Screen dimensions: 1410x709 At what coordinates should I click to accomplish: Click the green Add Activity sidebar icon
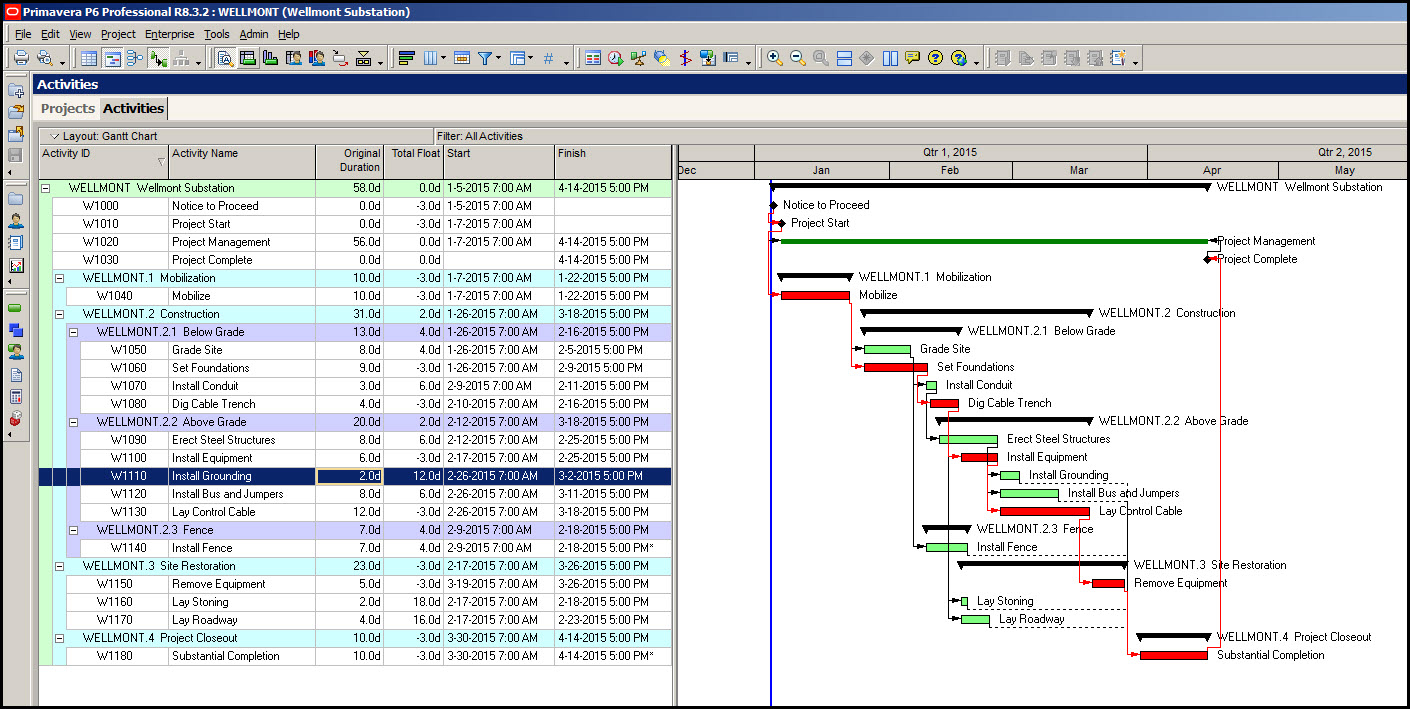click(16, 307)
